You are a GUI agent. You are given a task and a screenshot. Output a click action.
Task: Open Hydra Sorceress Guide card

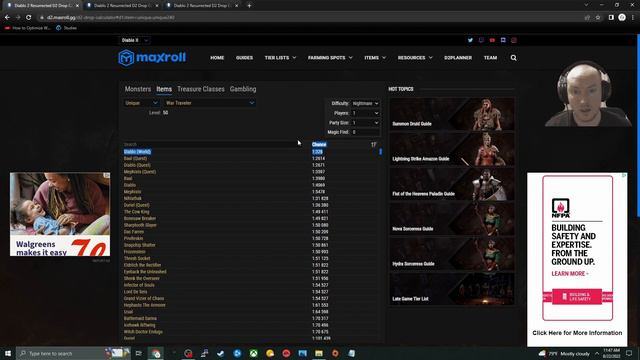tap(452, 254)
